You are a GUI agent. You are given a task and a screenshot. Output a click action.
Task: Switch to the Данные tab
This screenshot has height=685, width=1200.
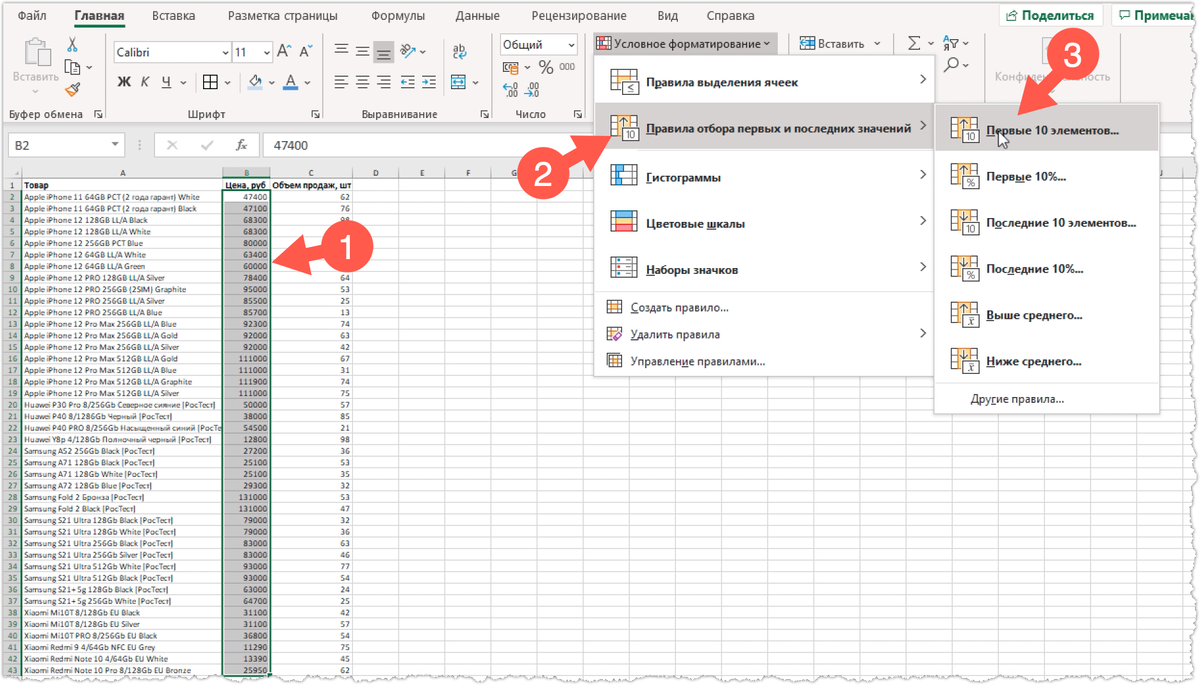477,16
